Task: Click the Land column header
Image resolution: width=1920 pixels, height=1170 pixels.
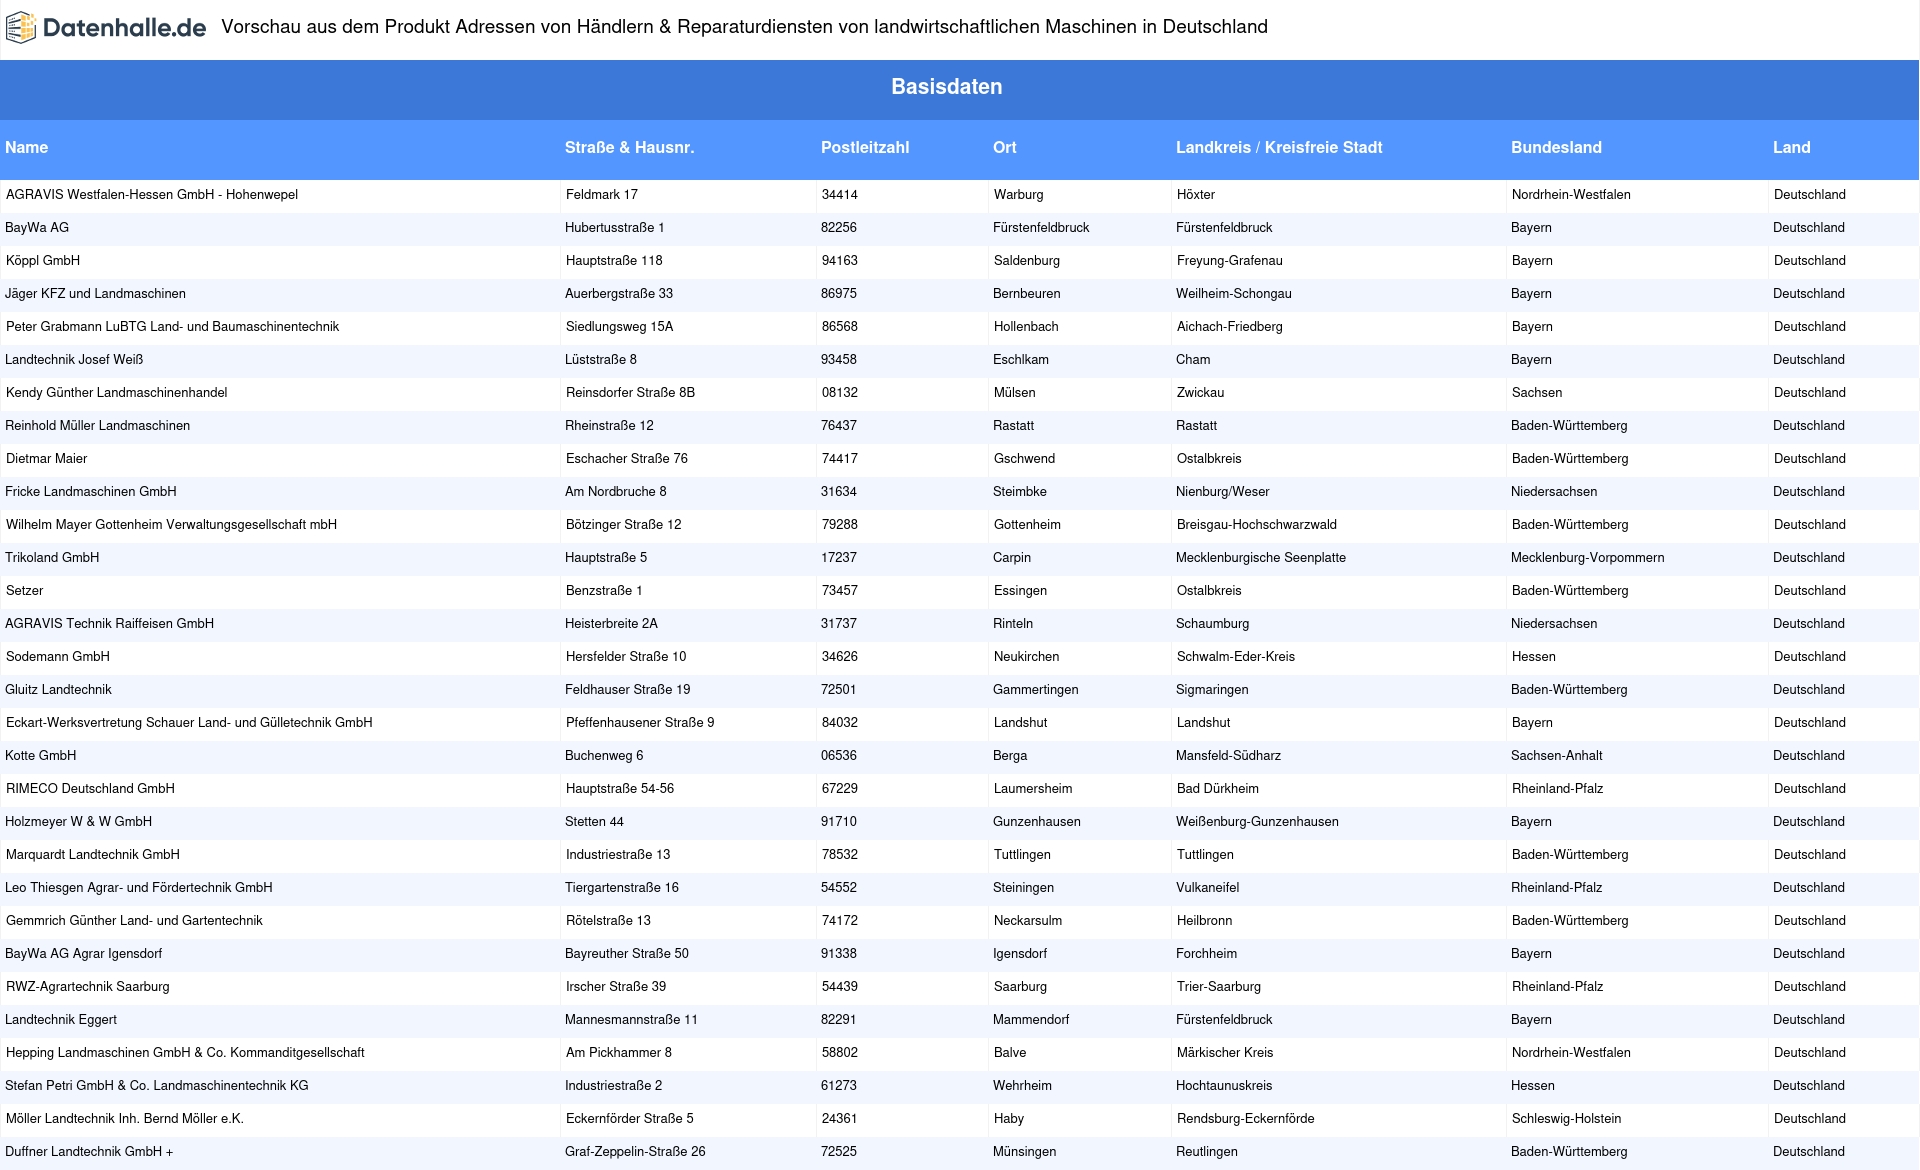Action: 1792,148
